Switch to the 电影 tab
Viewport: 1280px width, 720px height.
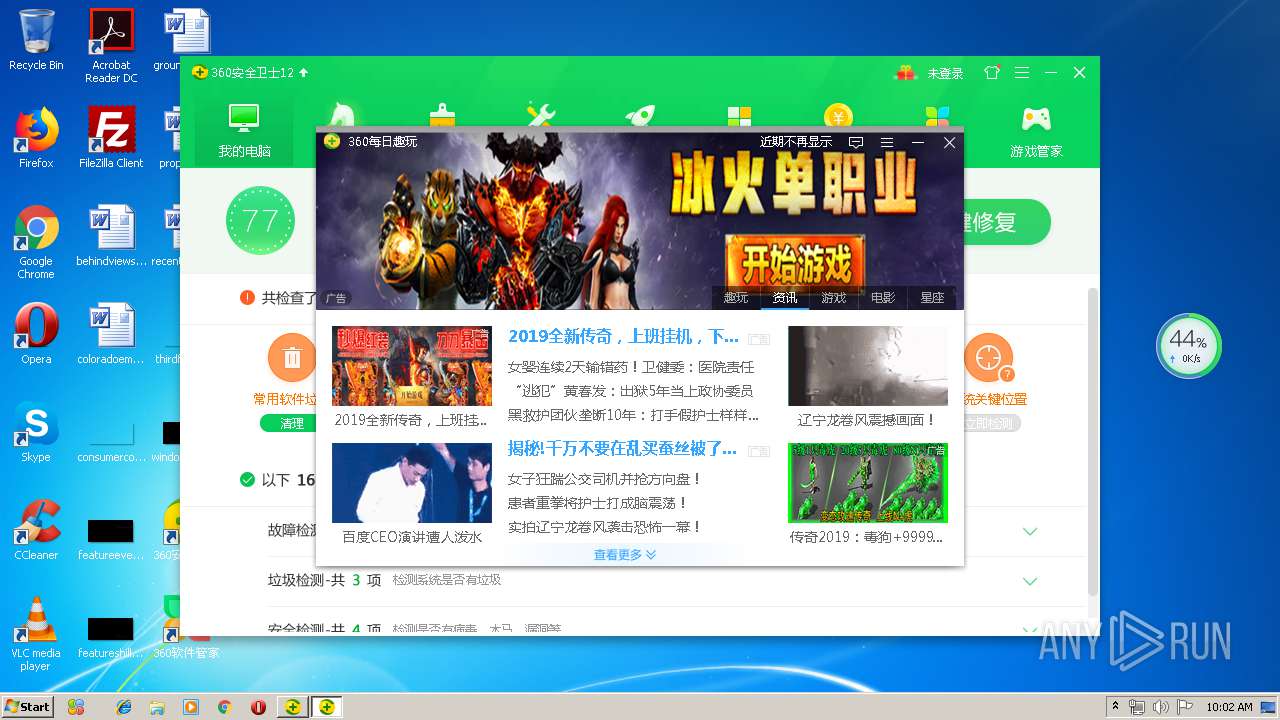point(883,298)
